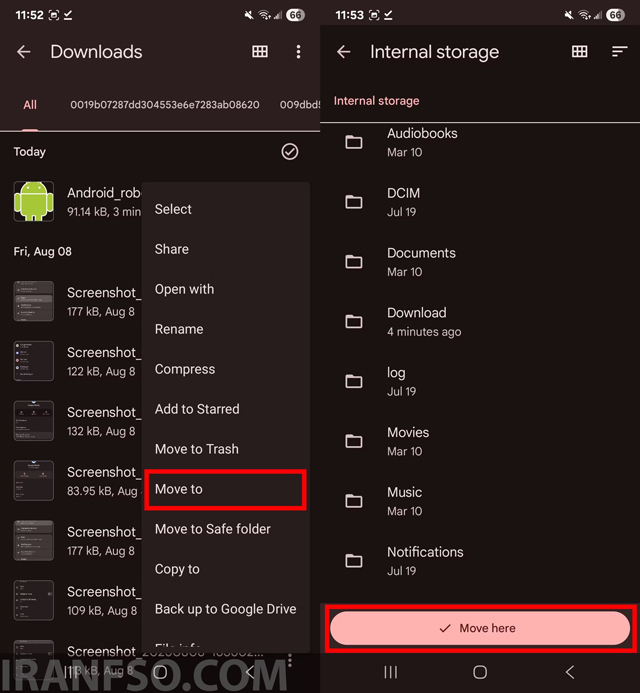Go back from the Internal storage screen
This screenshot has height=693, width=640.
pyautogui.click(x=344, y=52)
